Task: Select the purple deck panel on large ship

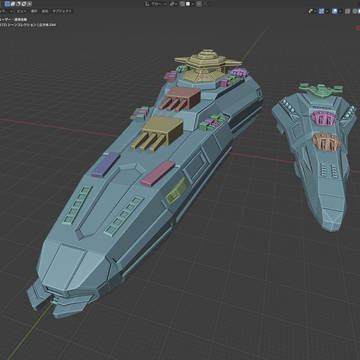Action: [x=106, y=164]
